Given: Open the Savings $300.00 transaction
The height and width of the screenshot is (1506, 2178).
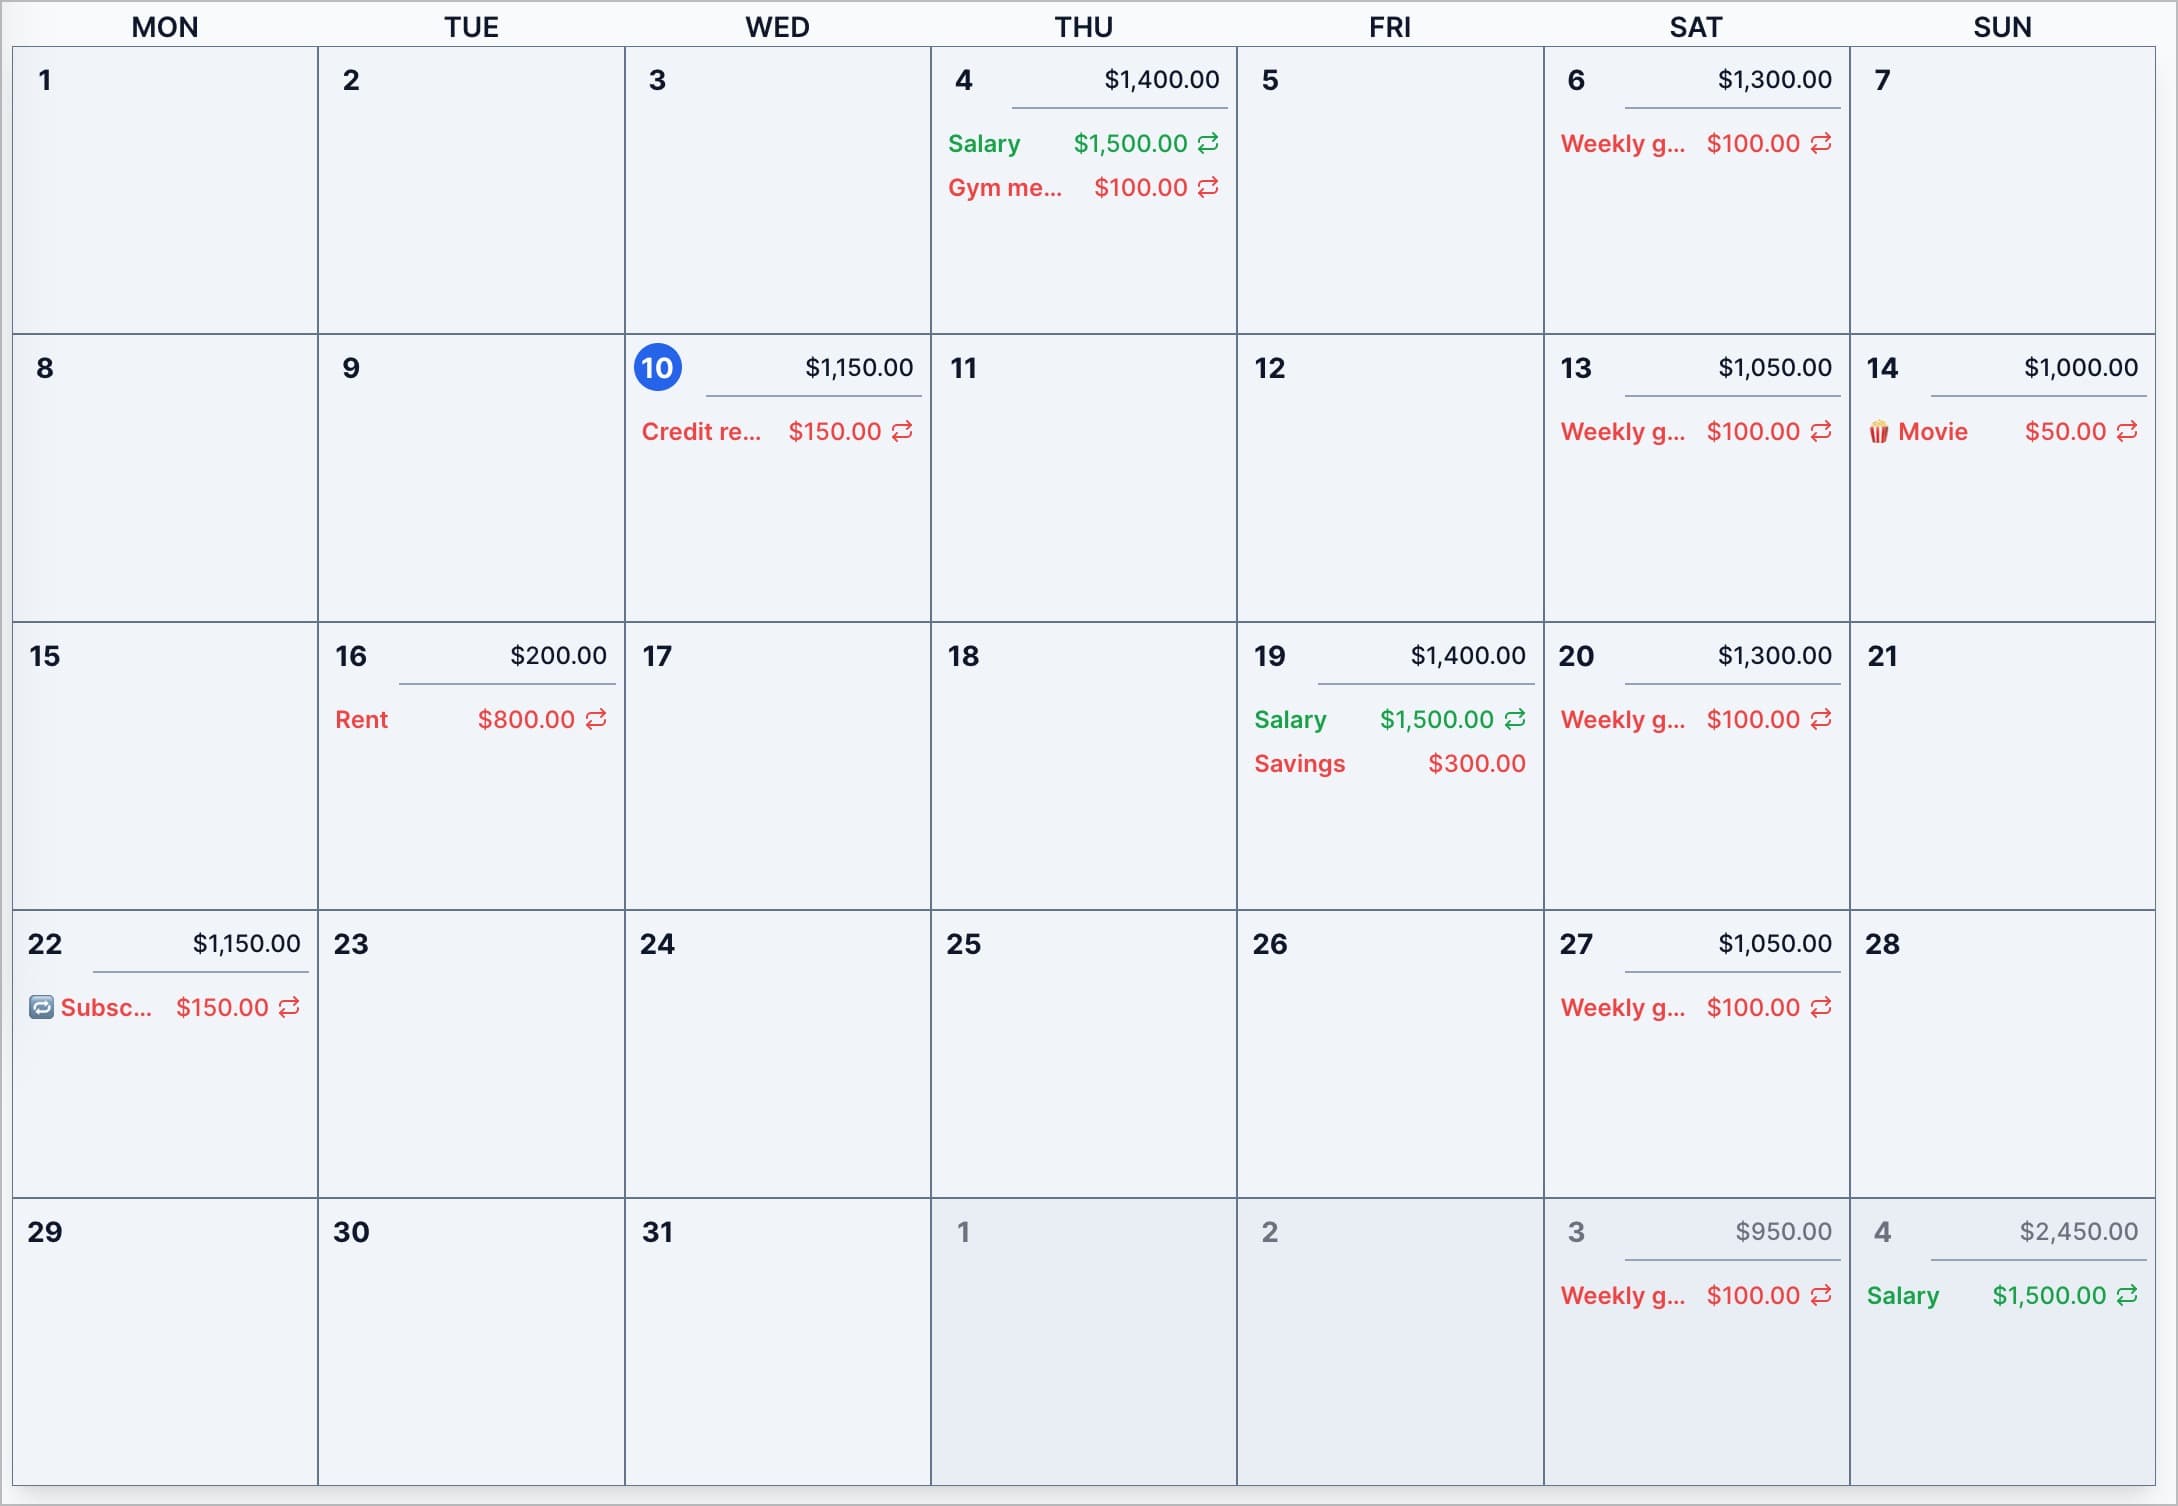Looking at the screenshot, I should point(1389,764).
